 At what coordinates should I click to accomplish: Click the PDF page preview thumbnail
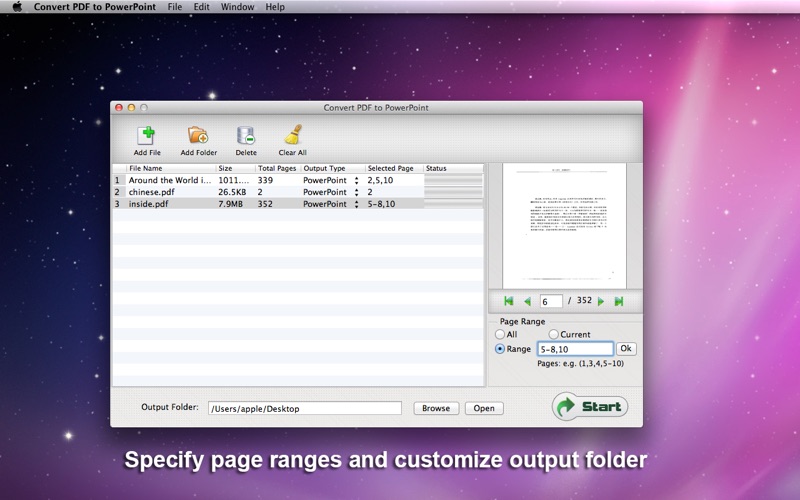[564, 226]
